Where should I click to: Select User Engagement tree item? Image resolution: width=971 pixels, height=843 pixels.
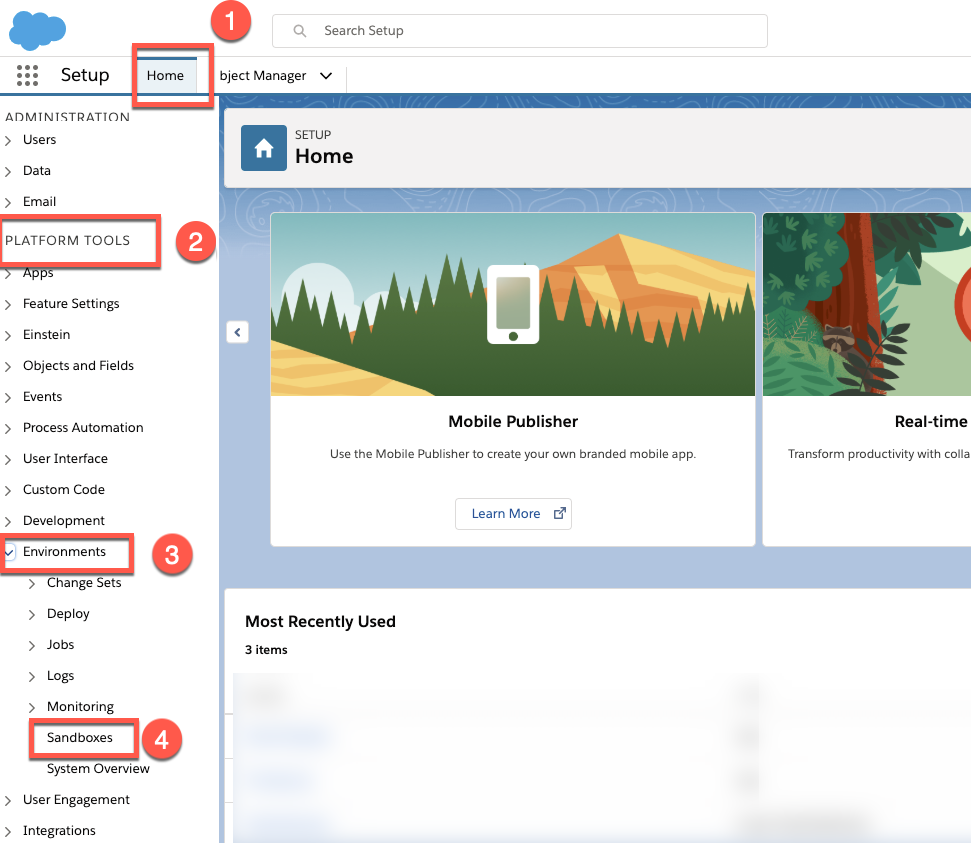click(76, 800)
